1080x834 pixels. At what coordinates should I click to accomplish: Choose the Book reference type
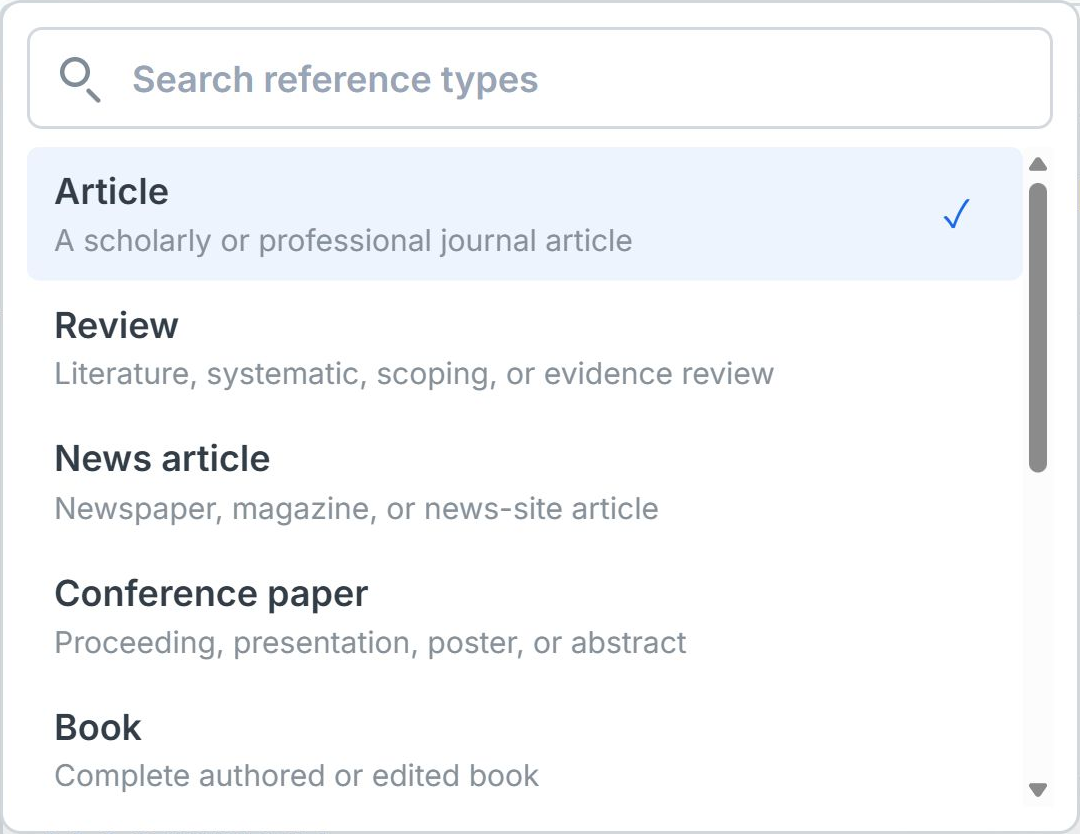pyautogui.click(x=524, y=751)
